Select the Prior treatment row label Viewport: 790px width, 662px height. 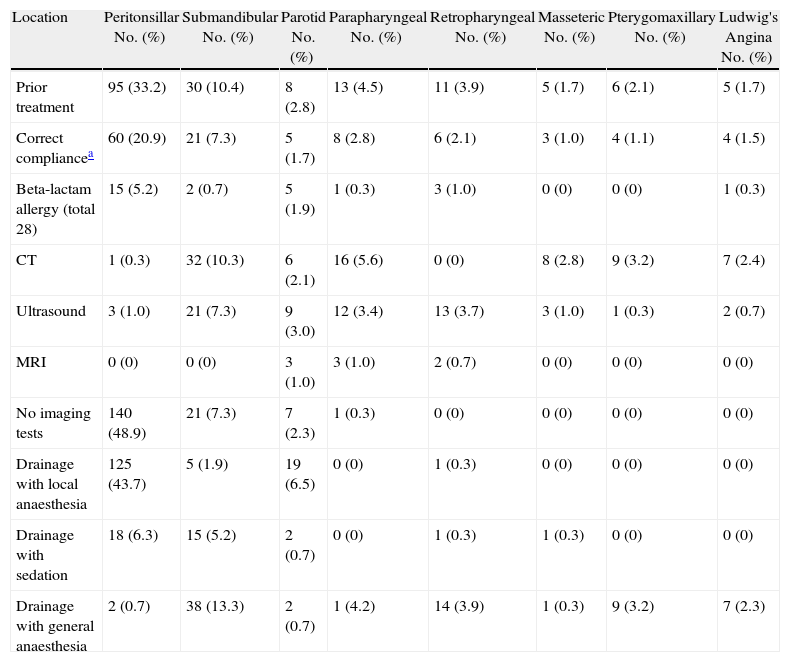(x=44, y=96)
